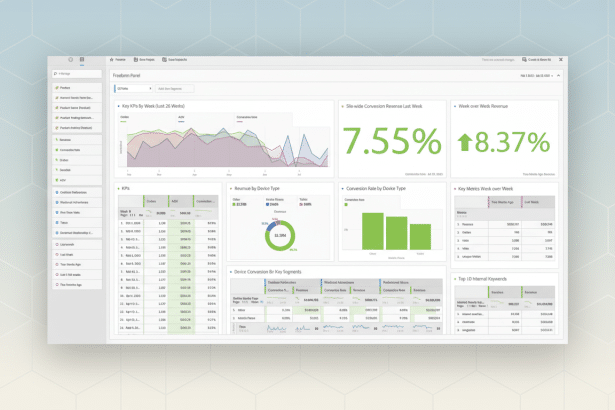The width and height of the screenshot is (615, 410).
Task: Click the Orders column header in KPIs table
Action: tap(156, 201)
